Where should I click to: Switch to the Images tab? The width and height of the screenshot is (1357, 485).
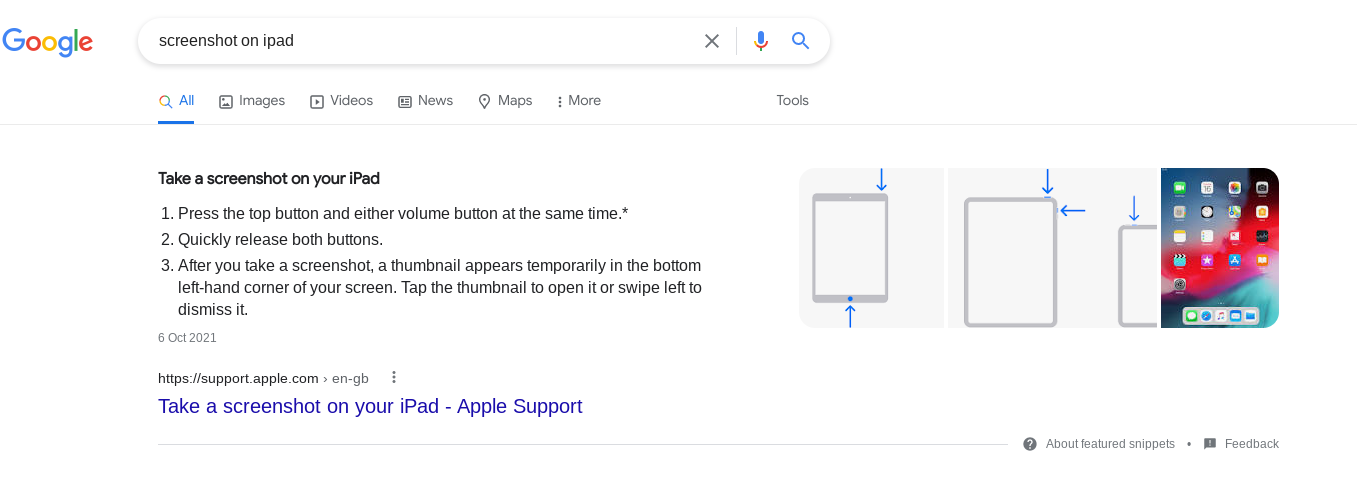[x=252, y=101]
